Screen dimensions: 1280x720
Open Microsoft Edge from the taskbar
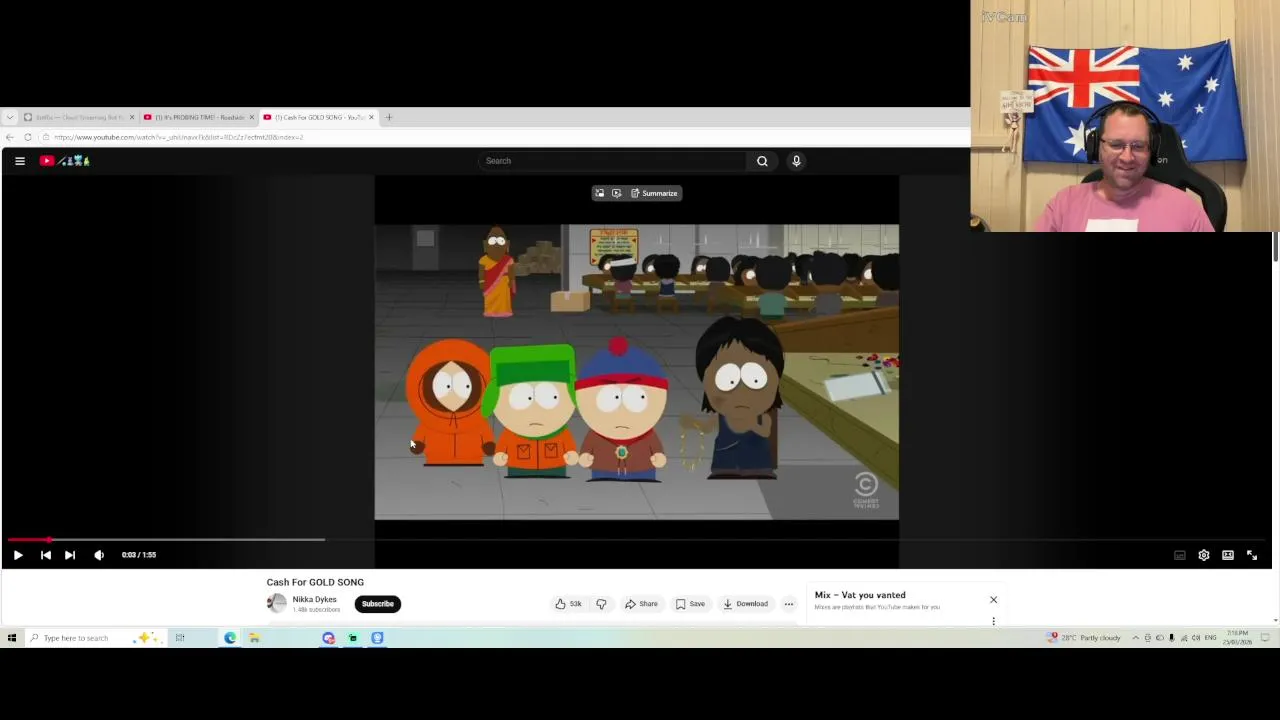click(230, 638)
